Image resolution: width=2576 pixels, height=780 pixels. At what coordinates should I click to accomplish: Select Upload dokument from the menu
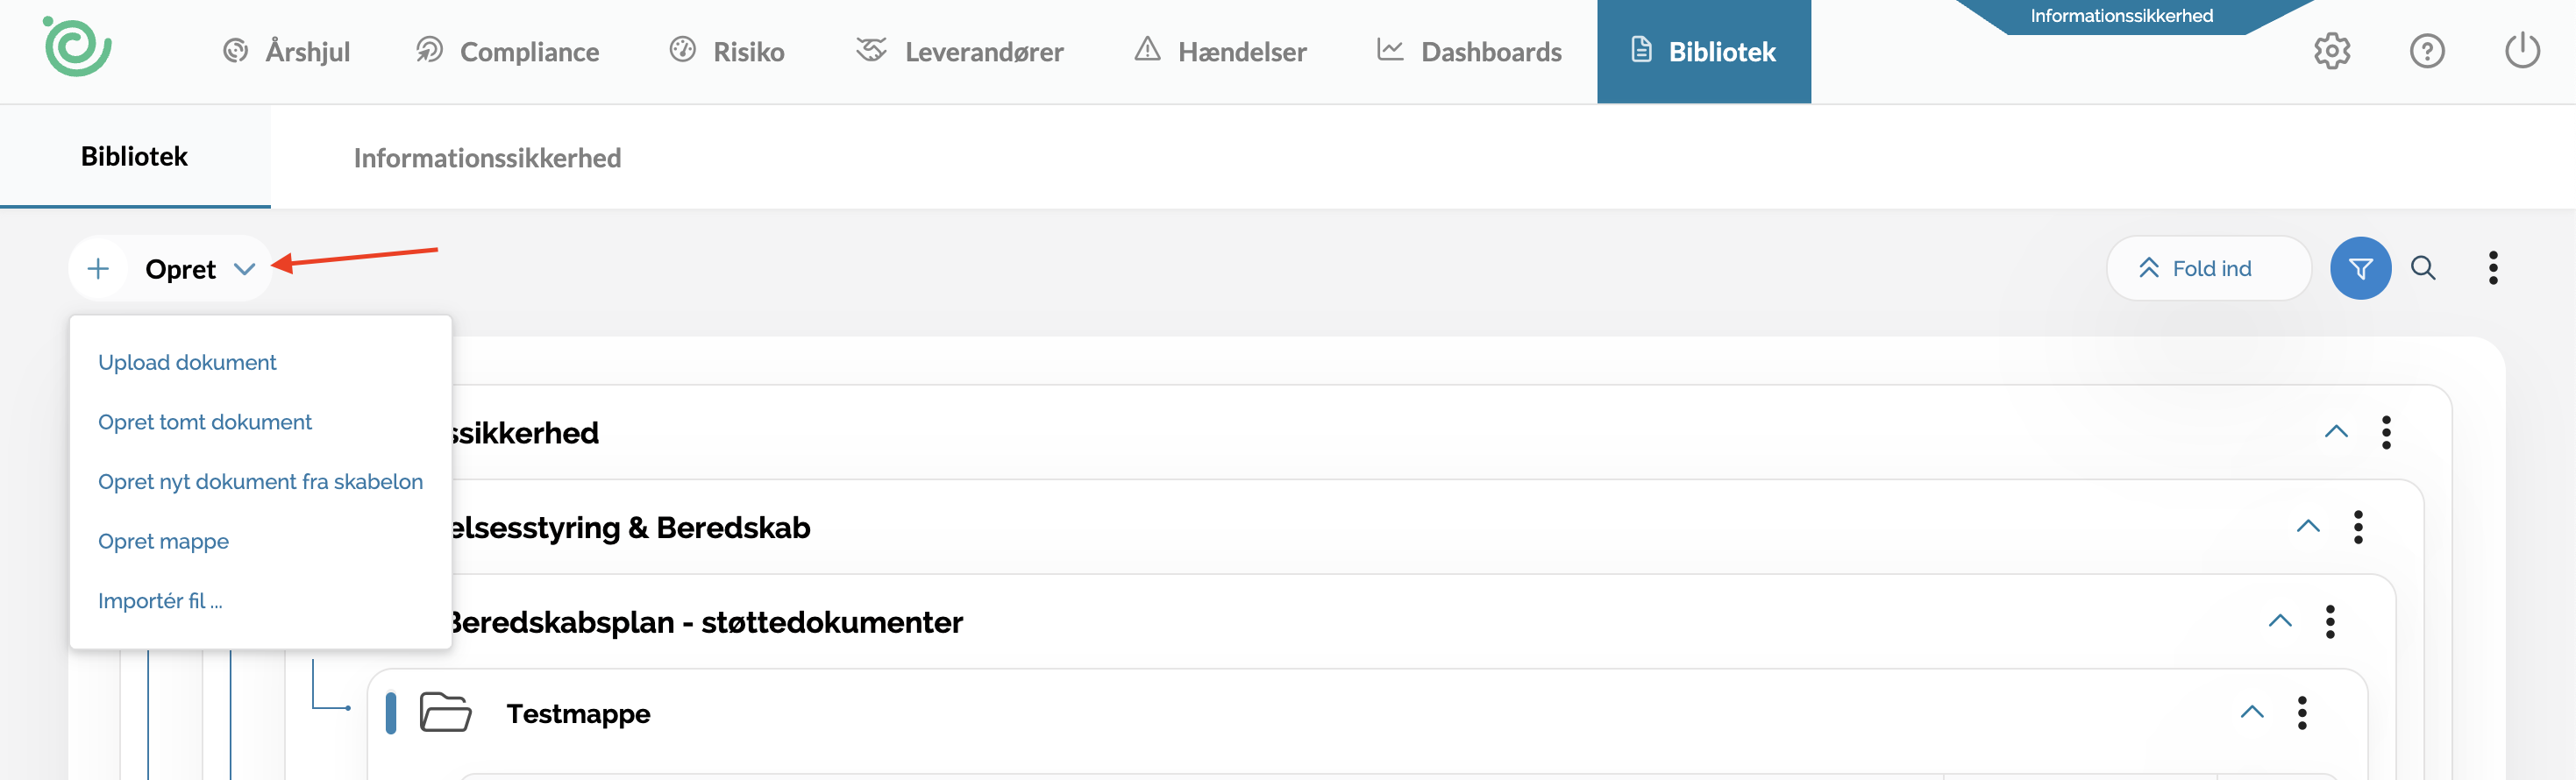point(187,363)
